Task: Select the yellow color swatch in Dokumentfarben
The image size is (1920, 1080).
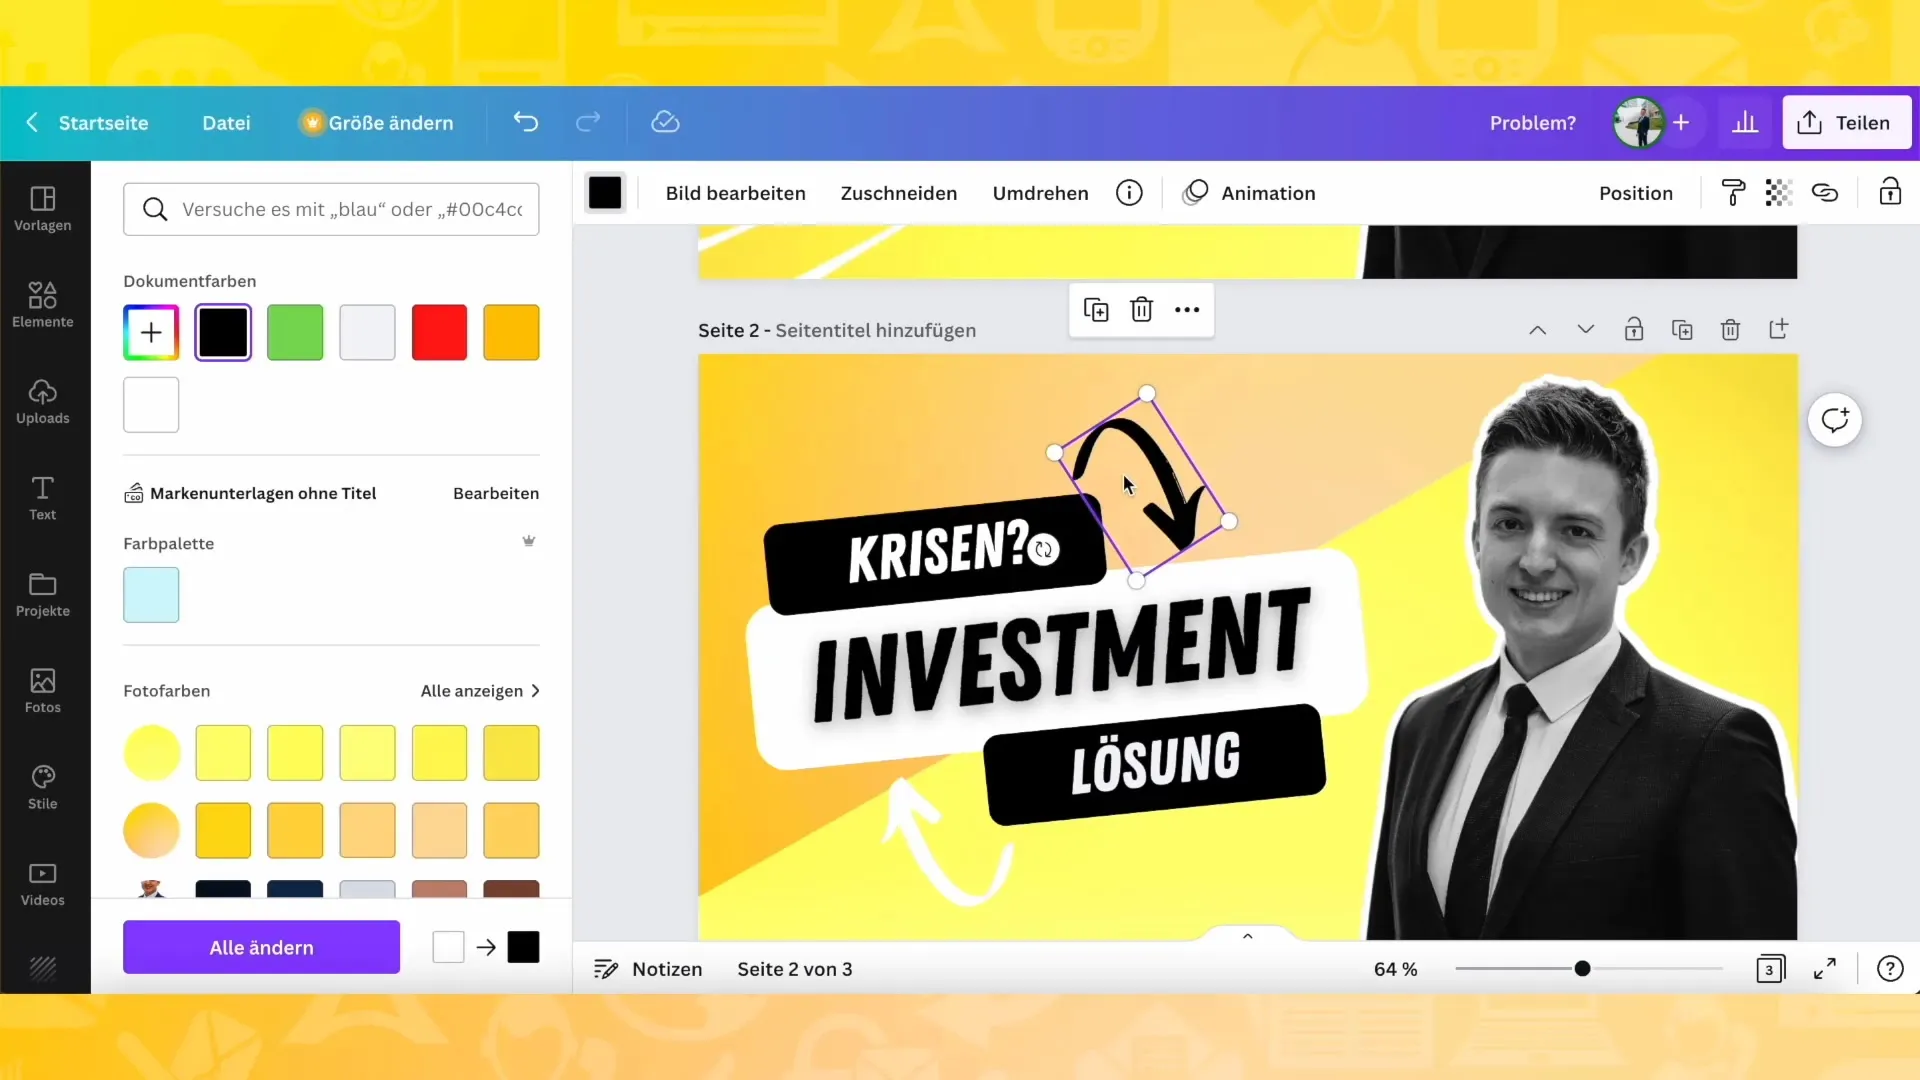Action: (514, 332)
